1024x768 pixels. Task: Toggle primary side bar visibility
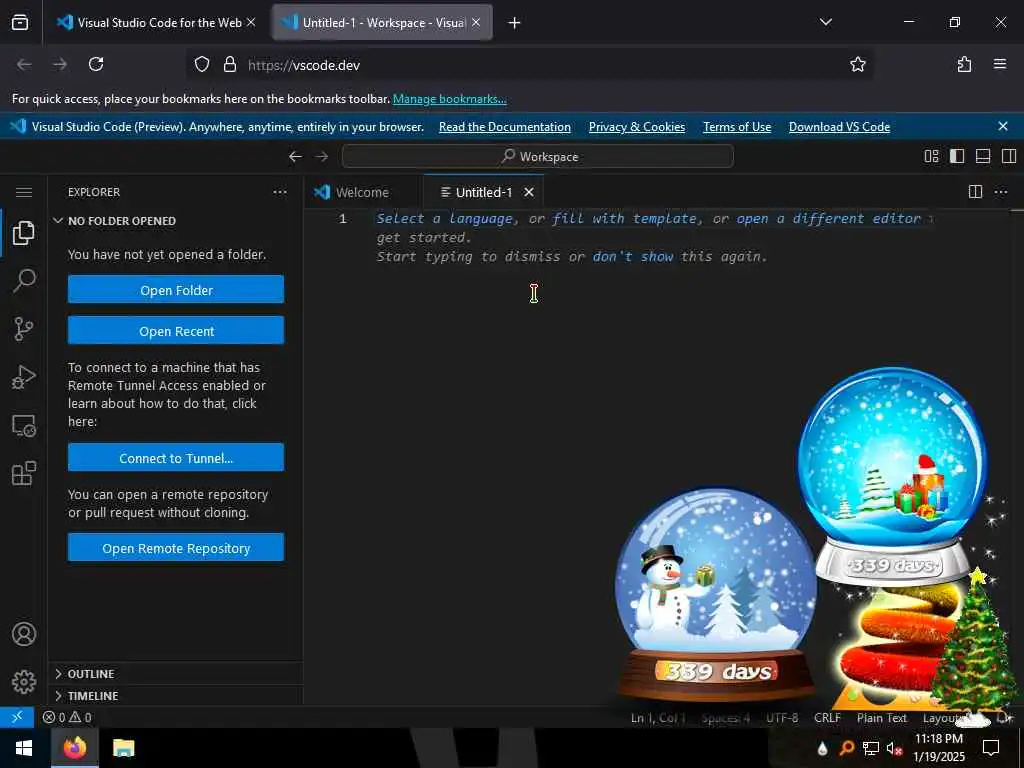pyautogui.click(x=957, y=156)
